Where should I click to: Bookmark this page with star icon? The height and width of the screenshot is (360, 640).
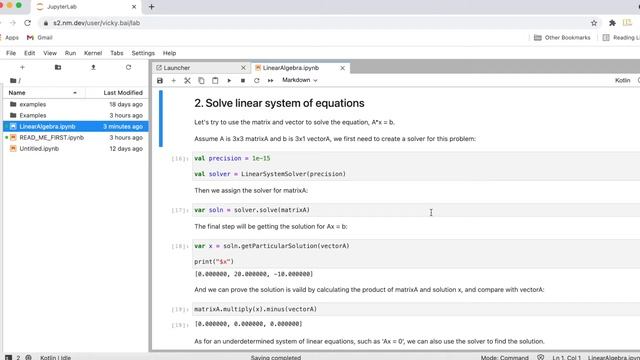[594, 23]
